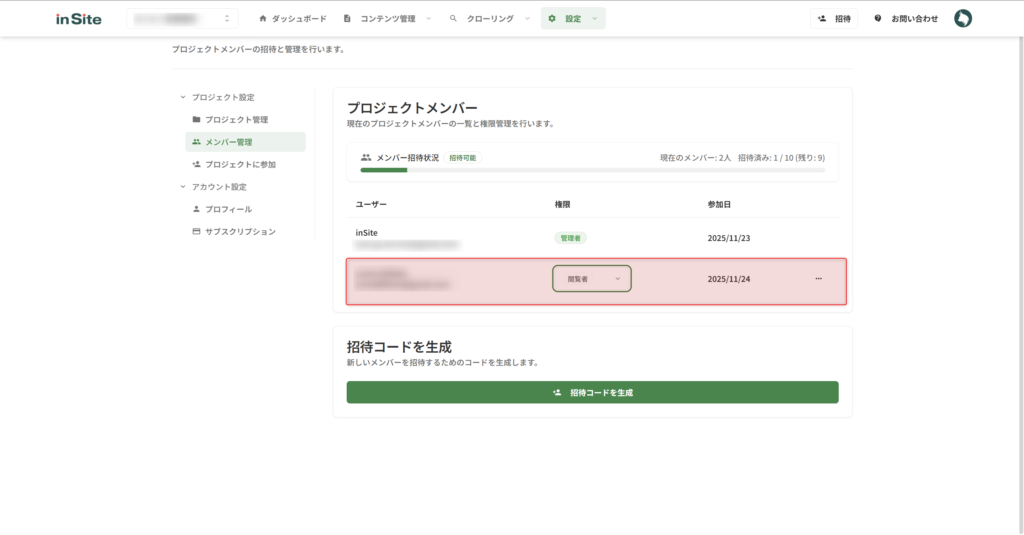The width and height of the screenshot is (1024, 535).
Task: Select メンバー管理 in sidebar
Action: (246, 142)
